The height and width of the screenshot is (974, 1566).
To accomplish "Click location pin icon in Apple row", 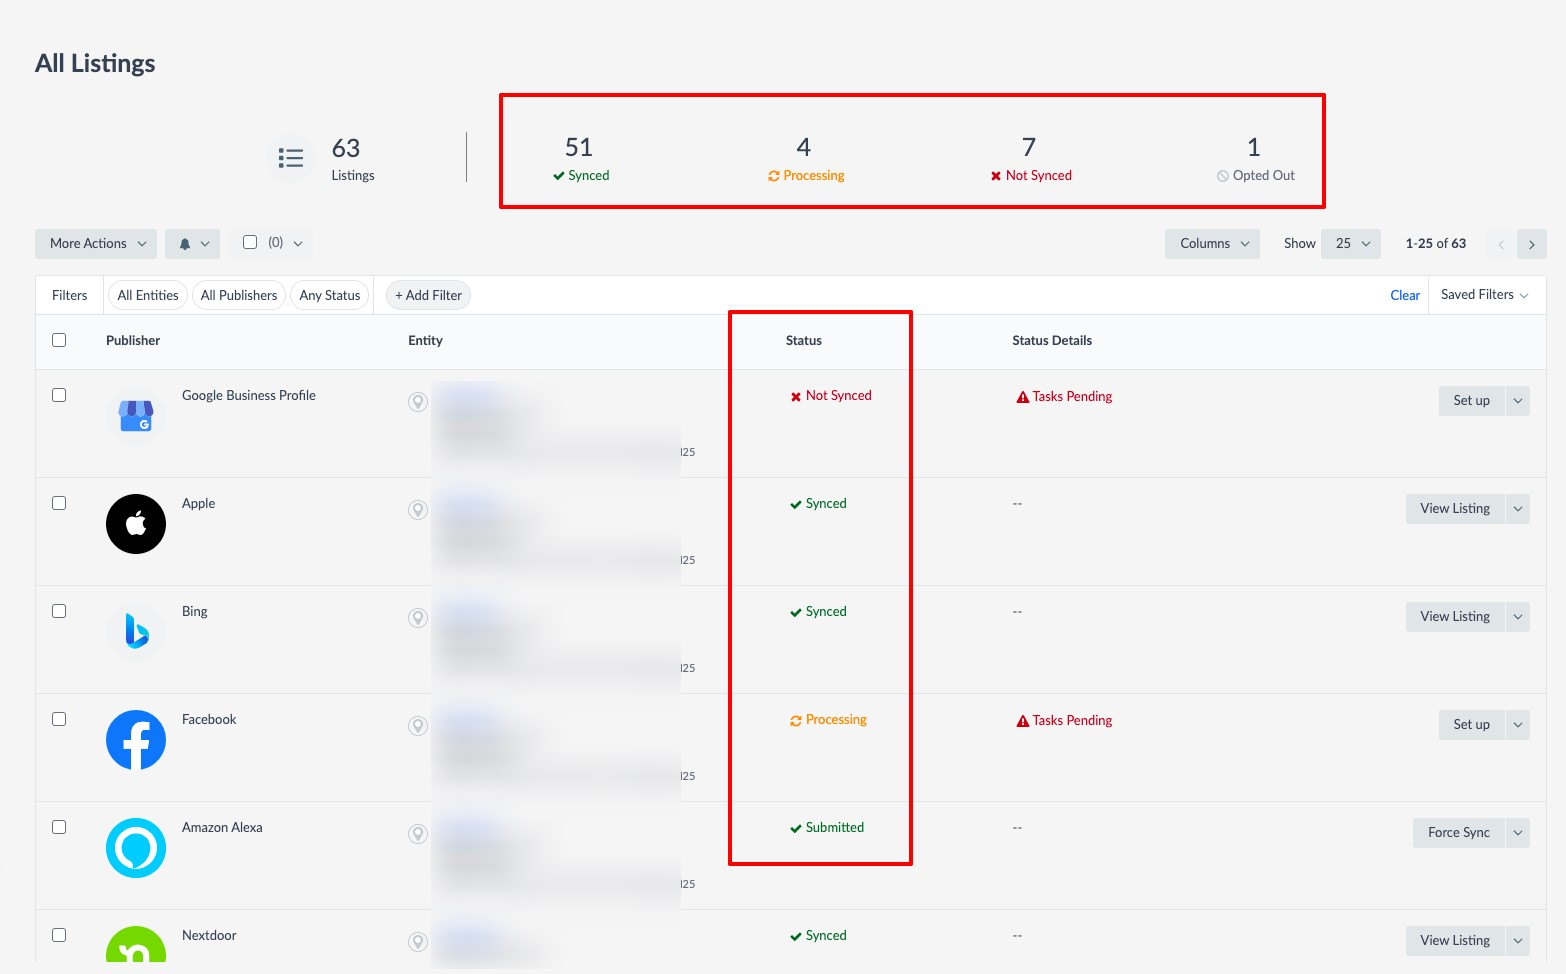I will (418, 510).
